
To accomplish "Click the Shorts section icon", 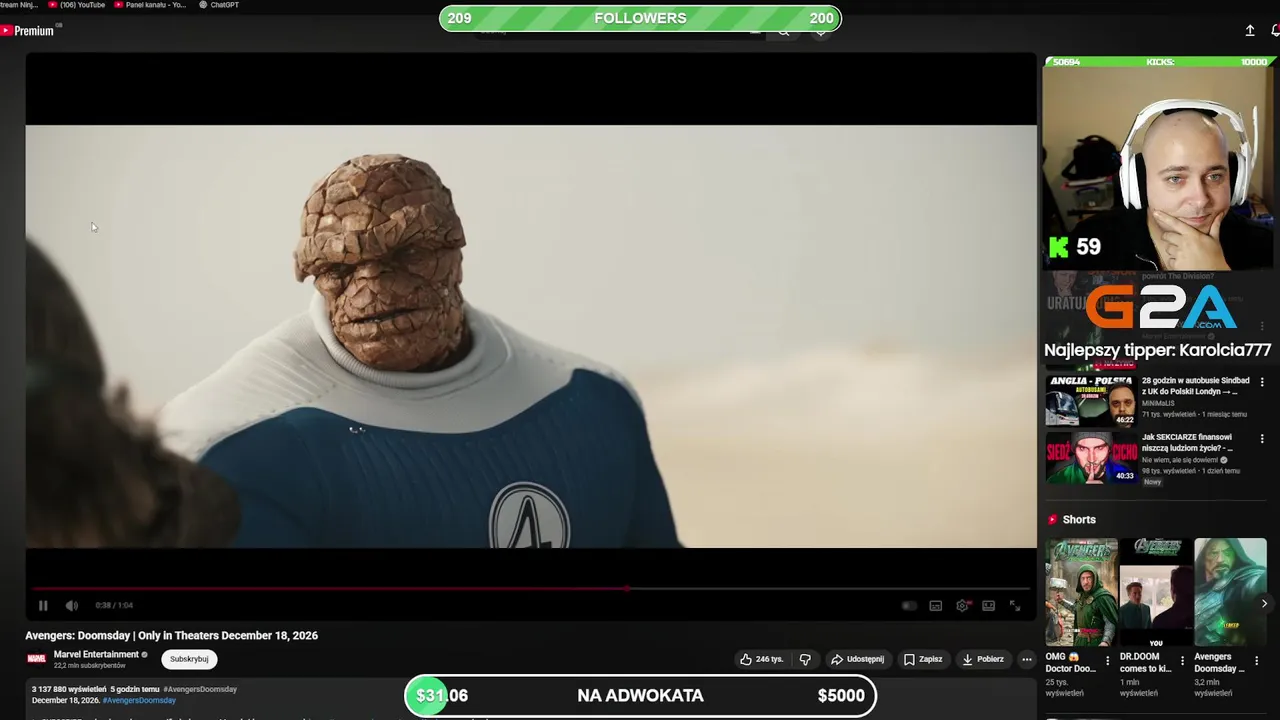I will (1052, 520).
